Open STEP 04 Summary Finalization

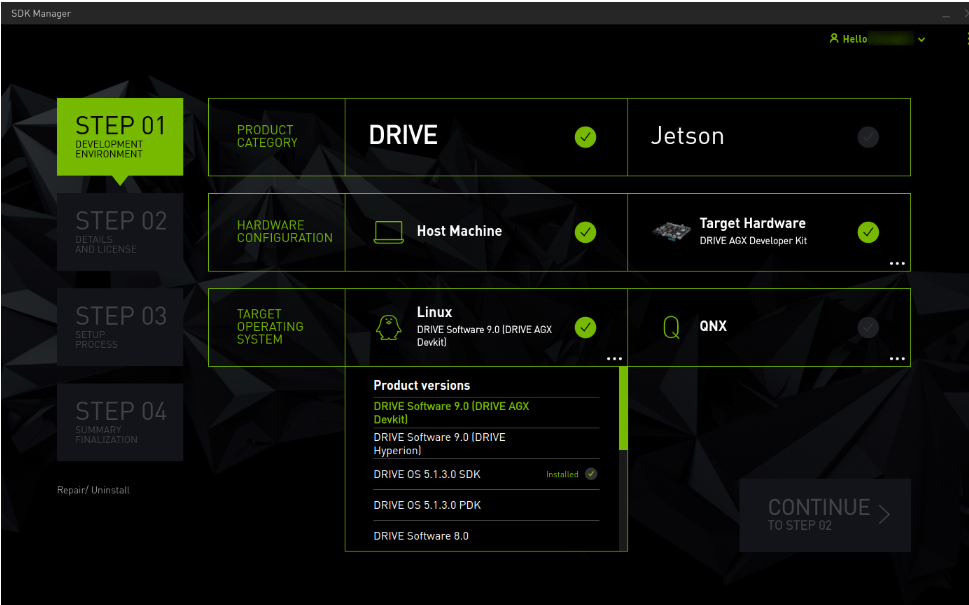[119, 422]
